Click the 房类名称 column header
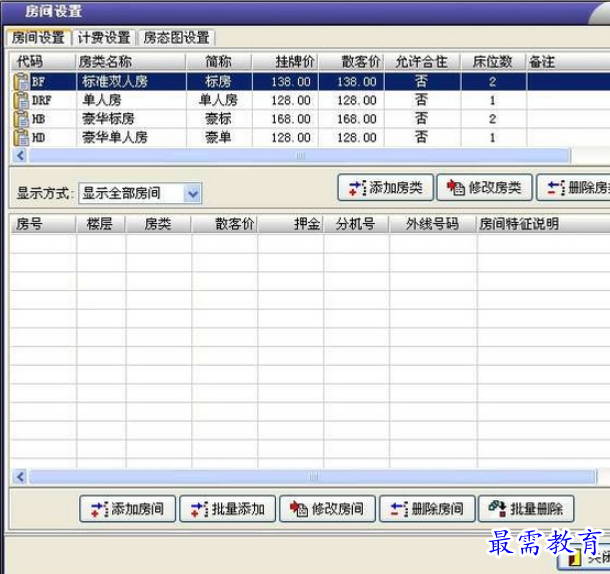The height and width of the screenshot is (574, 610). point(131,62)
